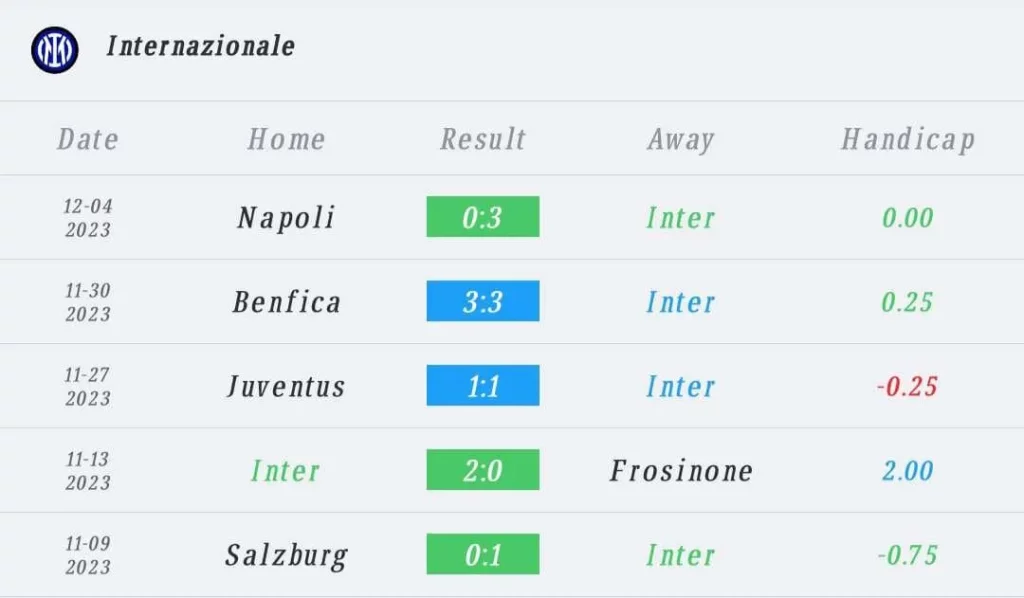
Task: Open the Internazionale team title
Action: tap(200, 46)
